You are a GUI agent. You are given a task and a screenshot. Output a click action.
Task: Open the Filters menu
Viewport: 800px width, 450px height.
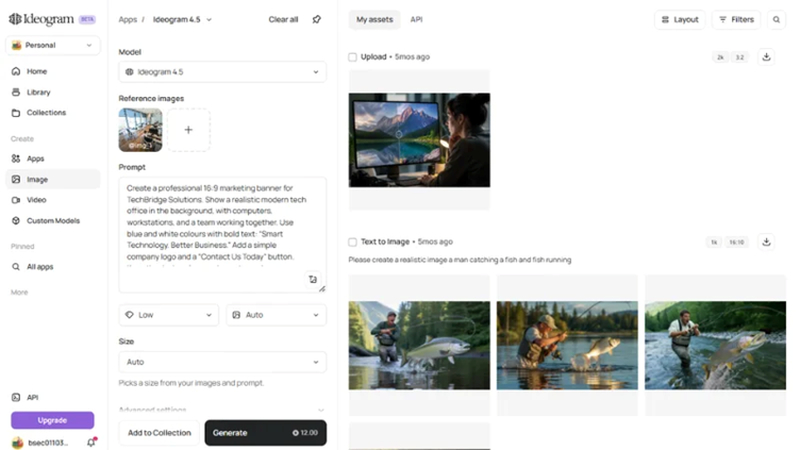pyautogui.click(x=736, y=19)
